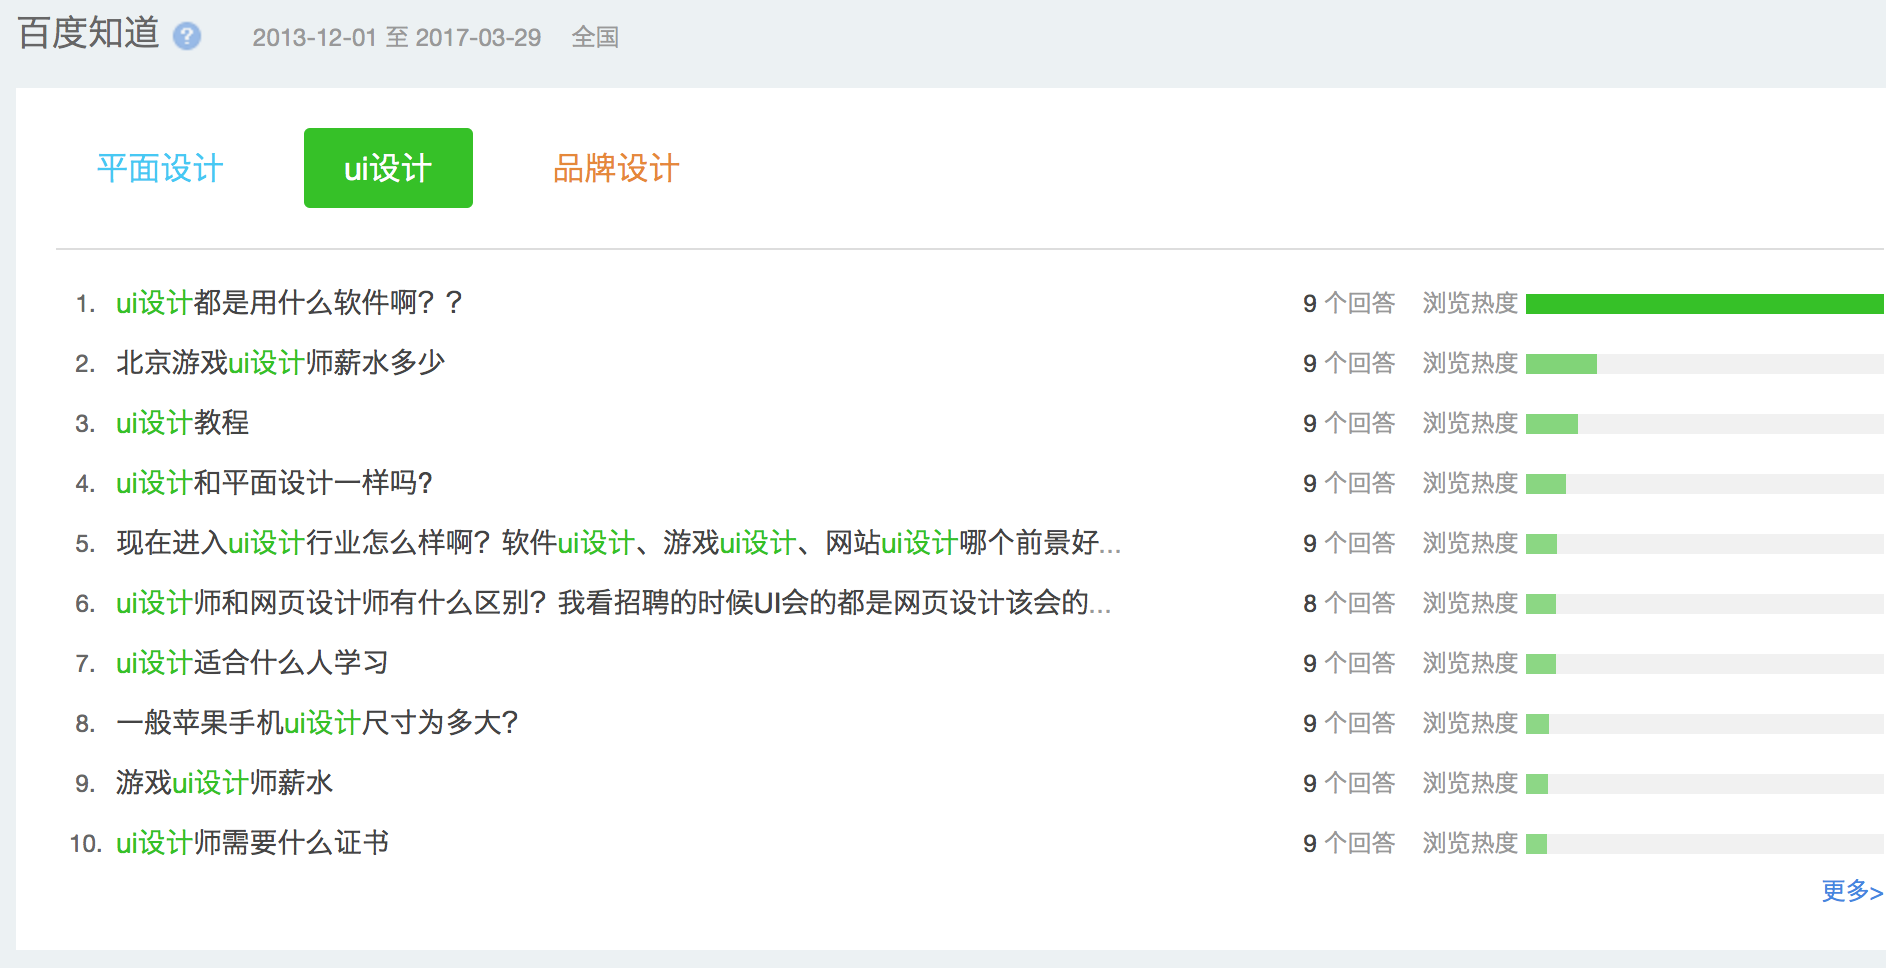
Task: Click ui设计师需要什么证书 link
Action: click(x=252, y=843)
